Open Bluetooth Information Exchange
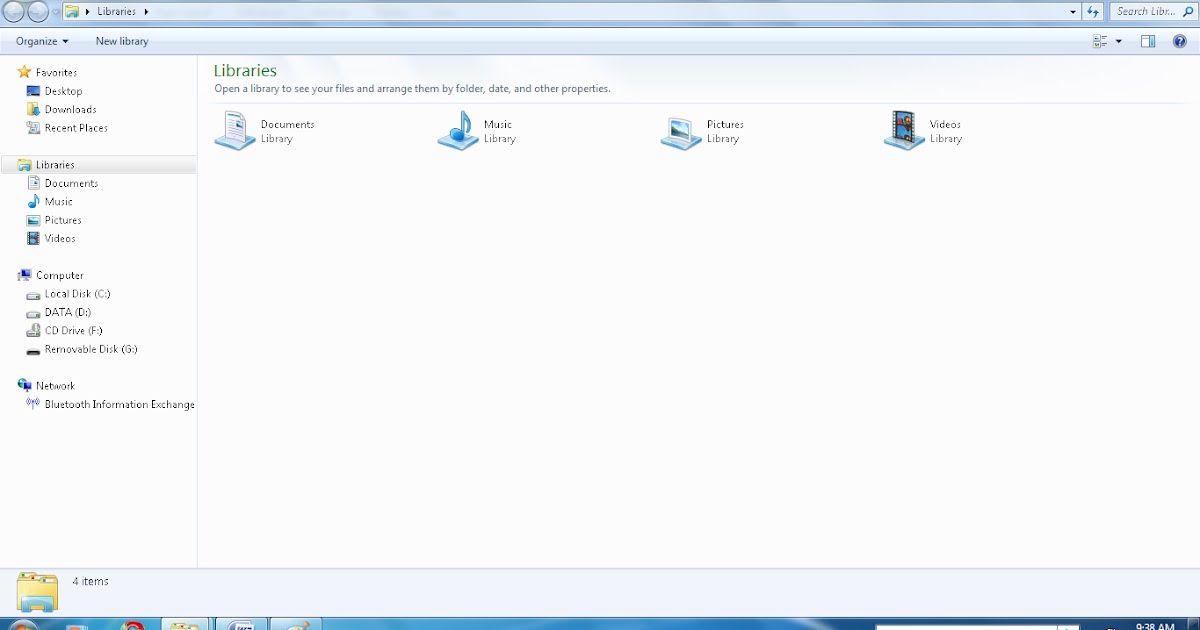The height and width of the screenshot is (630, 1200). (119, 404)
